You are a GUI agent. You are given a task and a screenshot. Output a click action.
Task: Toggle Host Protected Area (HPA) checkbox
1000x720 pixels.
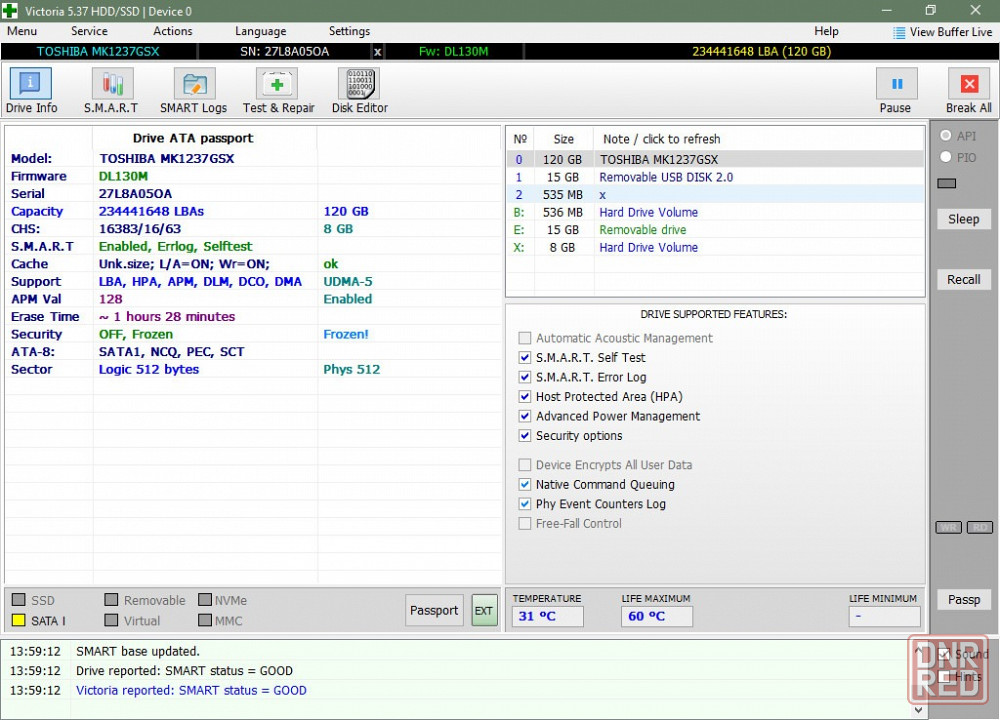pyautogui.click(x=524, y=397)
